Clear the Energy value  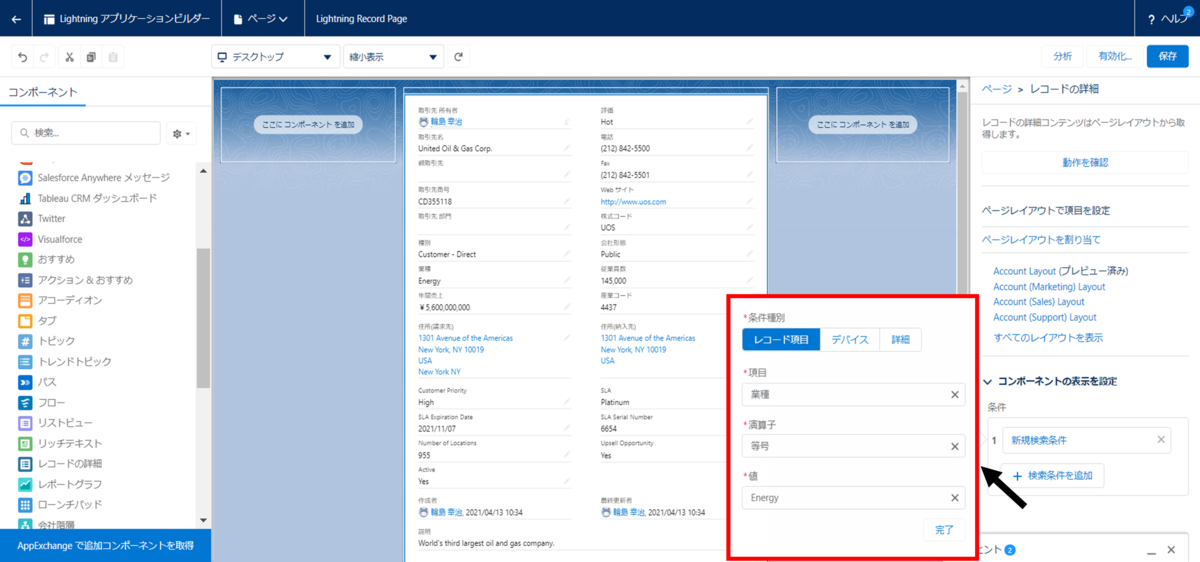coord(954,498)
